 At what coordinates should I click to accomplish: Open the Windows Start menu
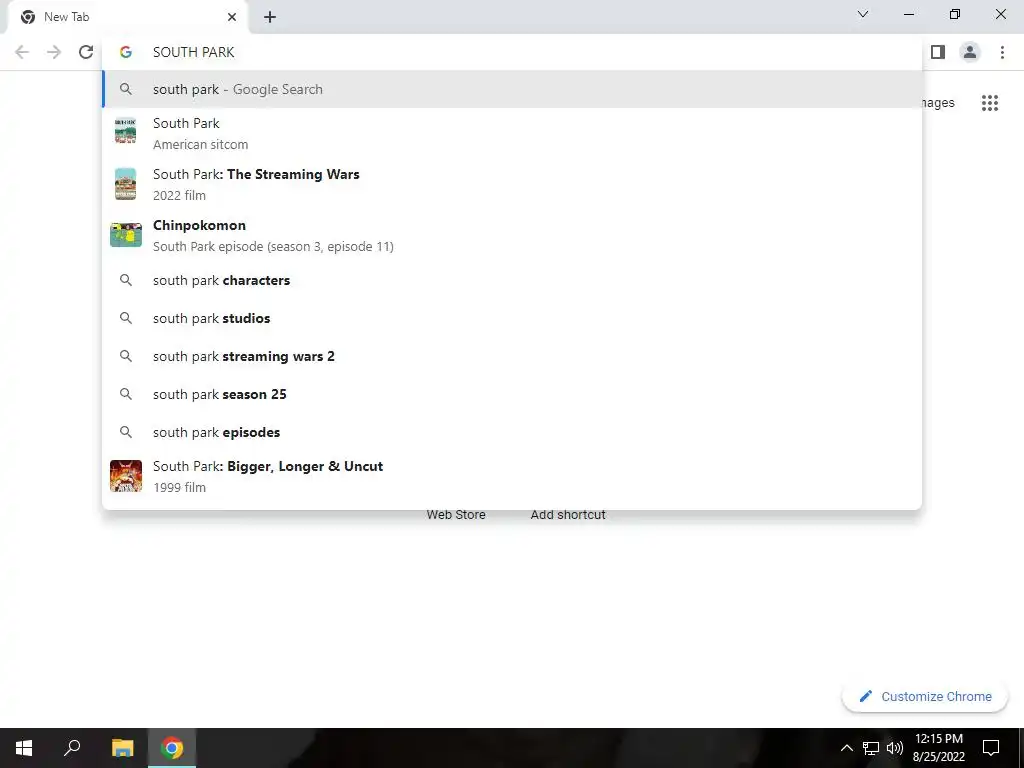pyautogui.click(x=24, y=748)
